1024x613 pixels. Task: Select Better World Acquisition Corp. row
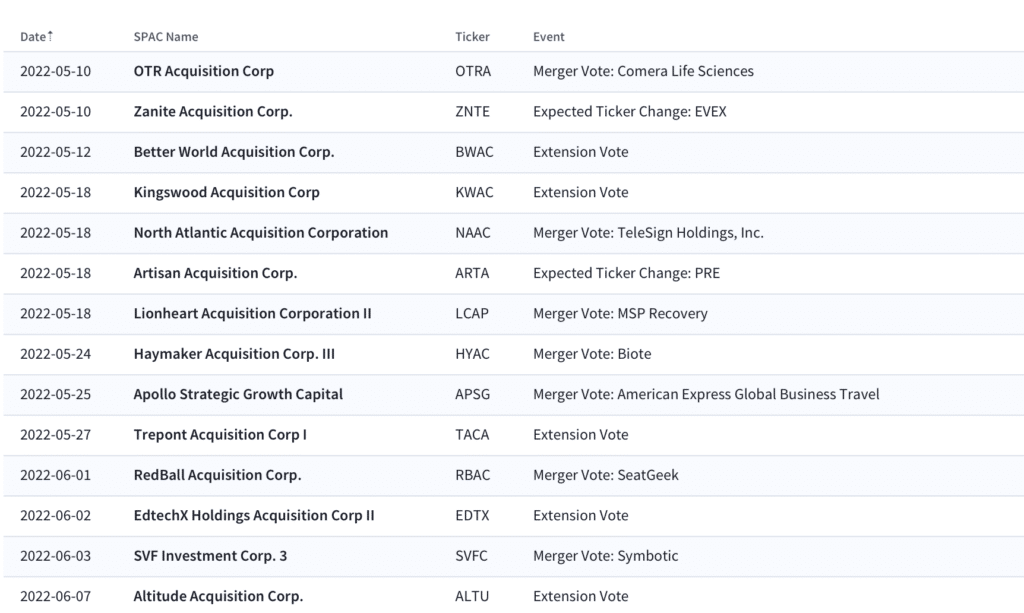click(233, 152)
